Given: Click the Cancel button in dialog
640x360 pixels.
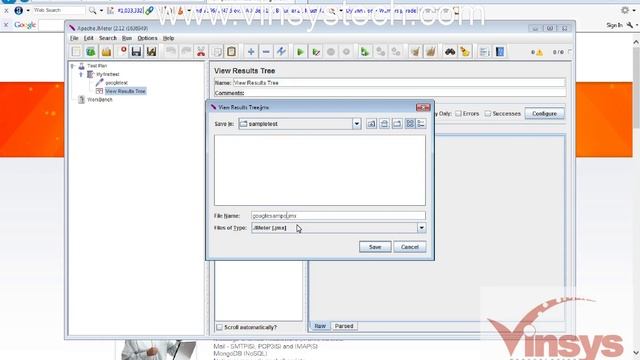Looking at the screenshot, I should click(409, 247).
